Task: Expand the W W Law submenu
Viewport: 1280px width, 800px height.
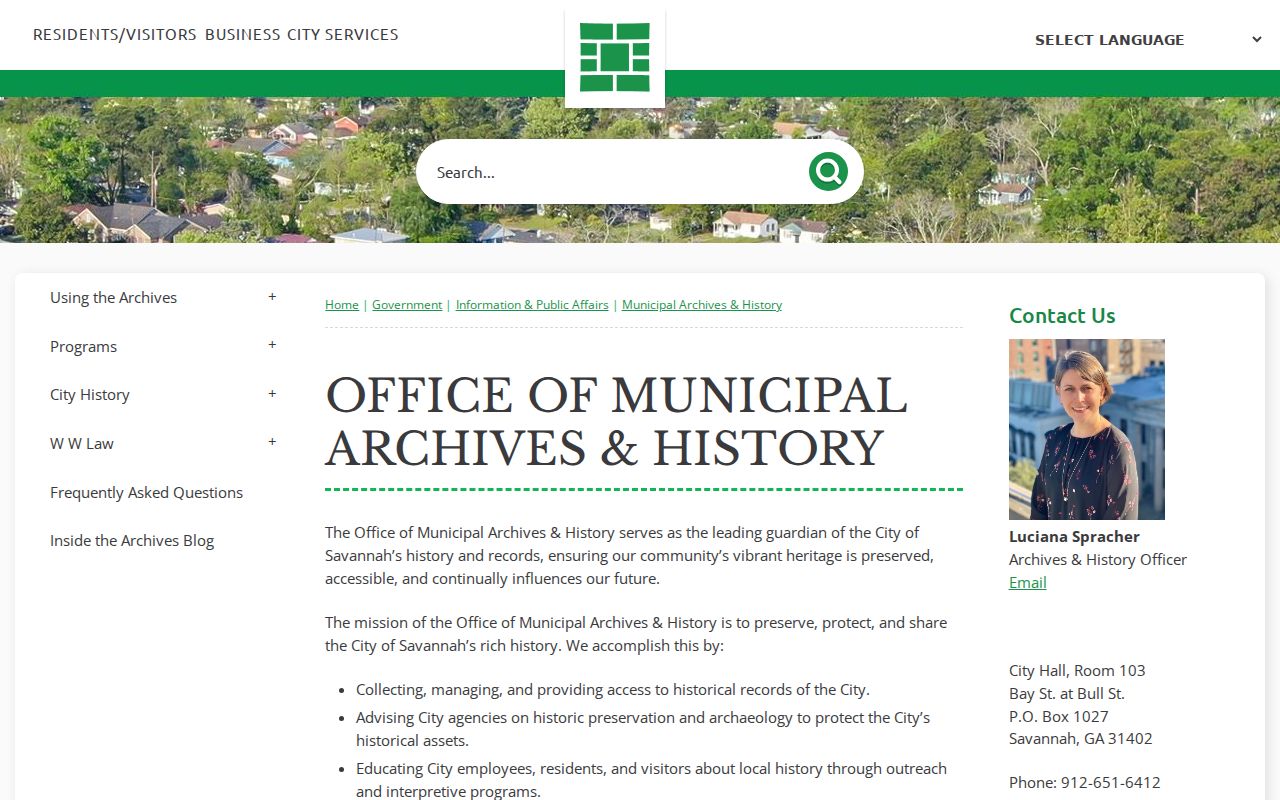Action: (272, 442)
